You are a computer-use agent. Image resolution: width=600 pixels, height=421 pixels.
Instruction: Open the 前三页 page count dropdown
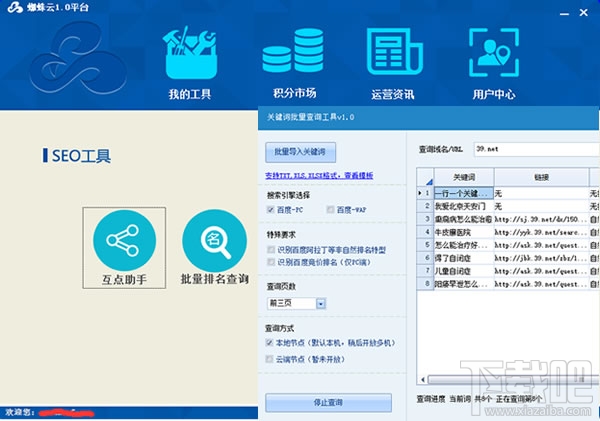click(321, 304)
